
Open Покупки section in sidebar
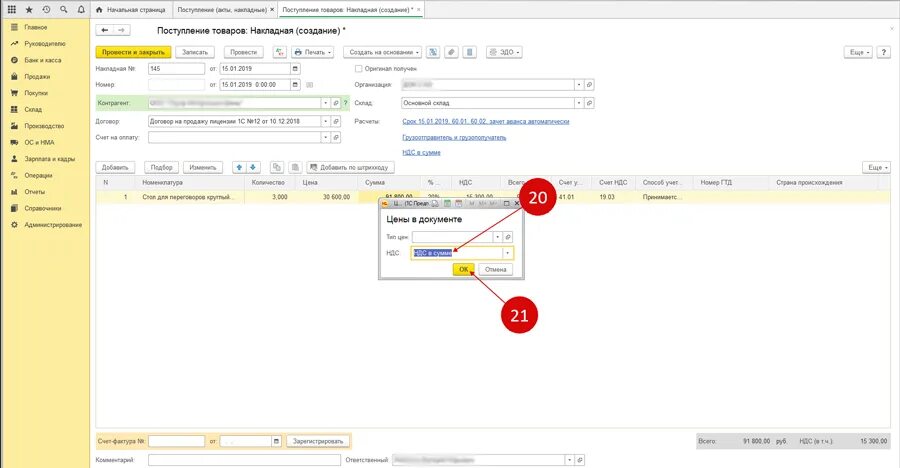[x=36, y=93]
